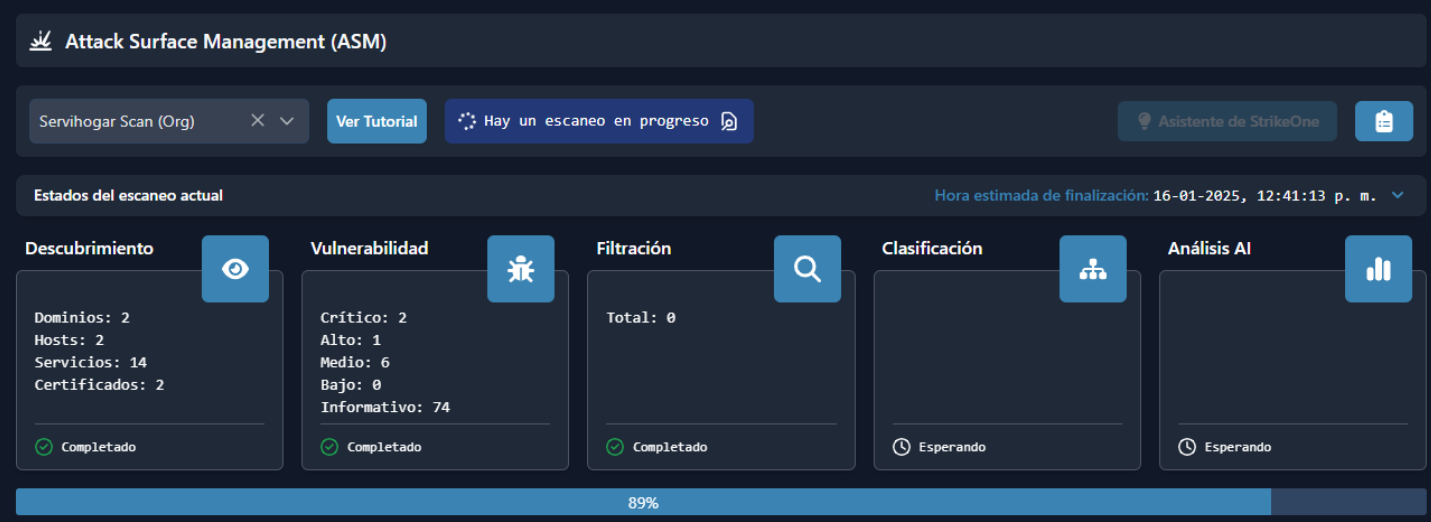Click Dominios: 2
This screenshot has height=522, width=1431.
[82, 317]
